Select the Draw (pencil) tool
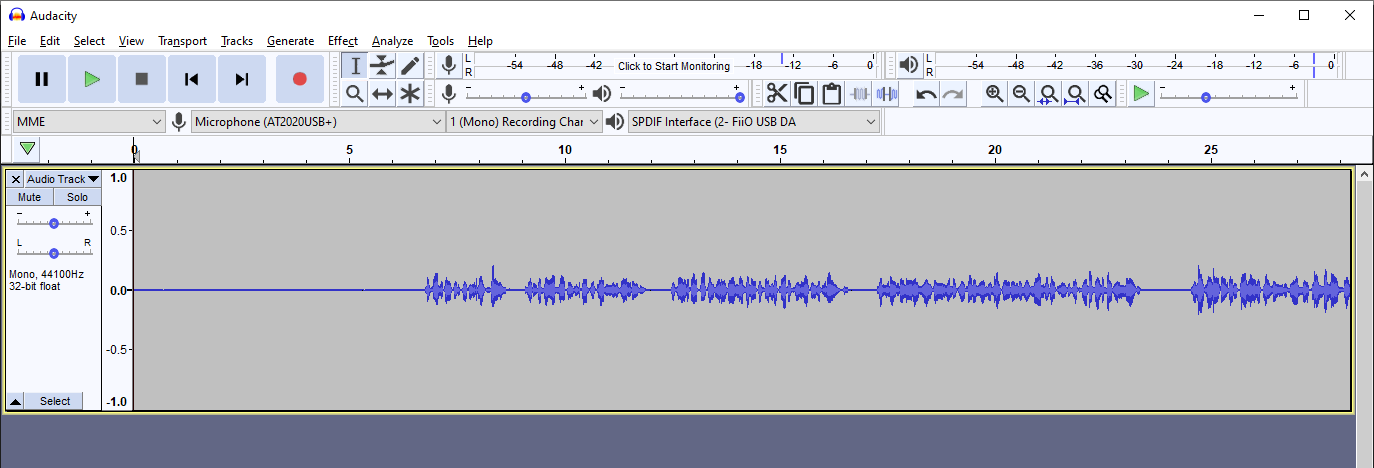This screenshot has width=1374, height=468. [x=410, y=66]
